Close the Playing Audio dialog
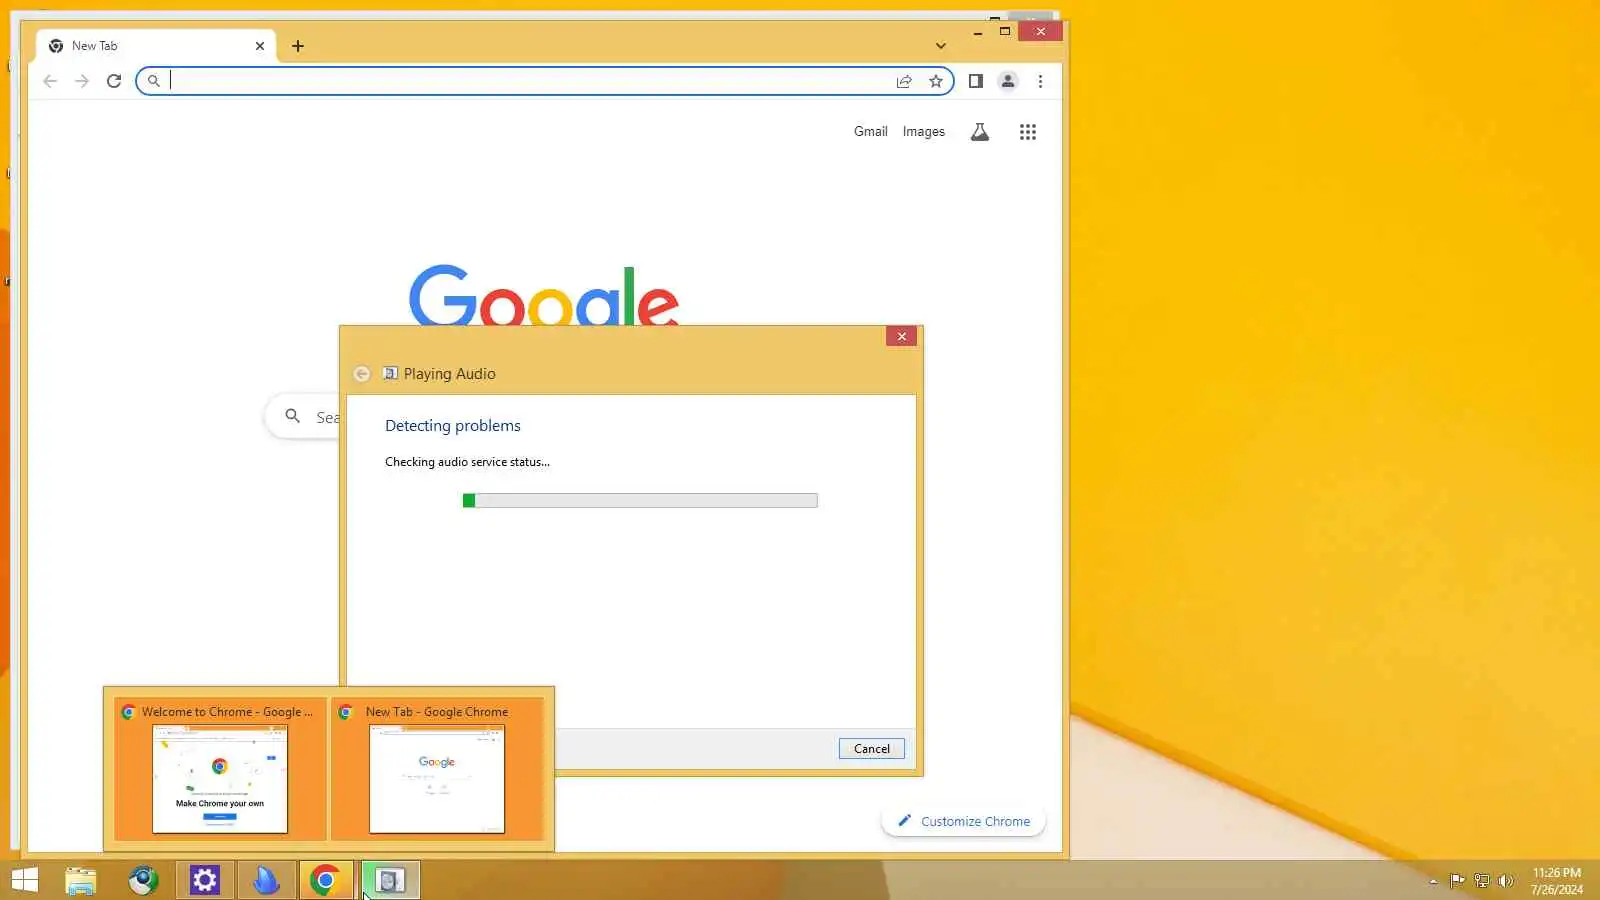 (x=901, y=336)
